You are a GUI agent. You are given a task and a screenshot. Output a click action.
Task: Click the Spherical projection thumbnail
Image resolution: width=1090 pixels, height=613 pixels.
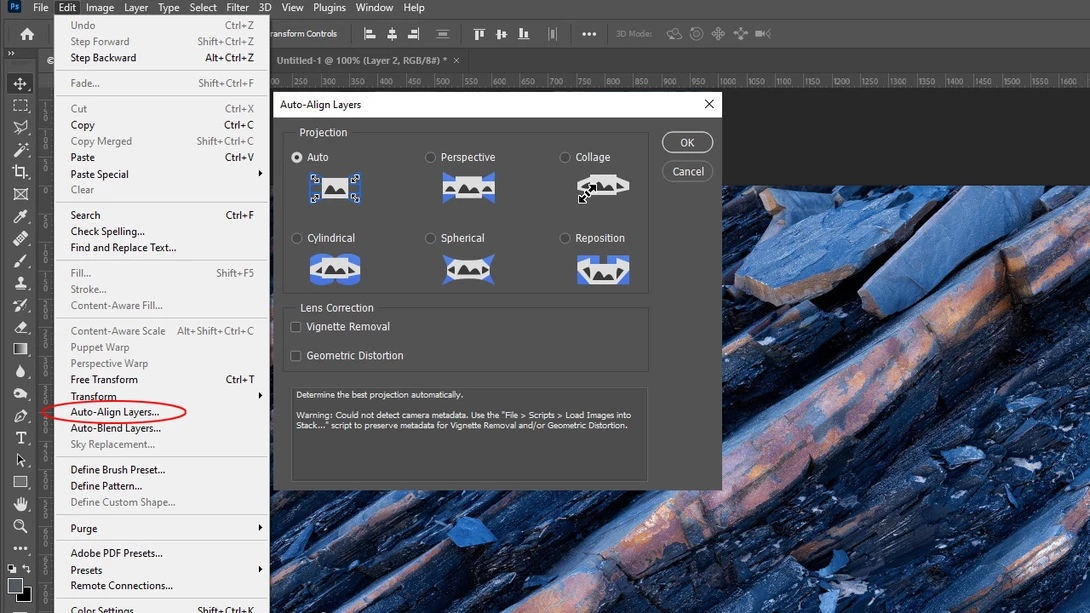tap(469, 269)
